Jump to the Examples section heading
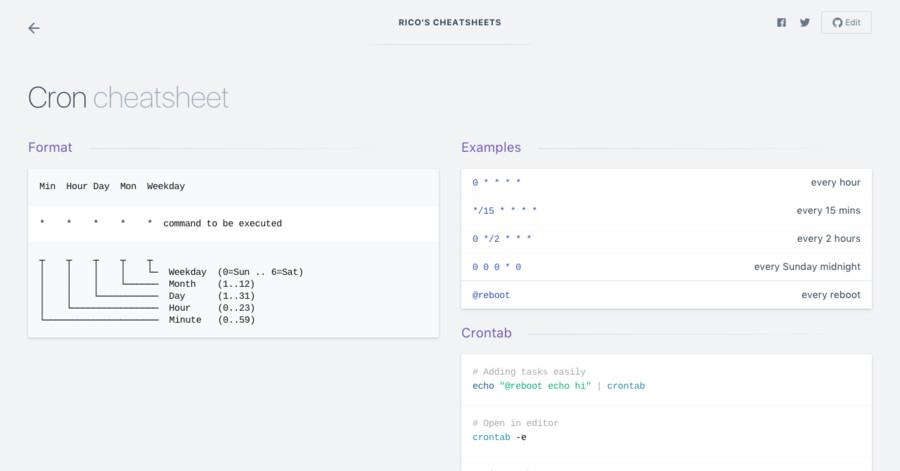 coord(491,147)
